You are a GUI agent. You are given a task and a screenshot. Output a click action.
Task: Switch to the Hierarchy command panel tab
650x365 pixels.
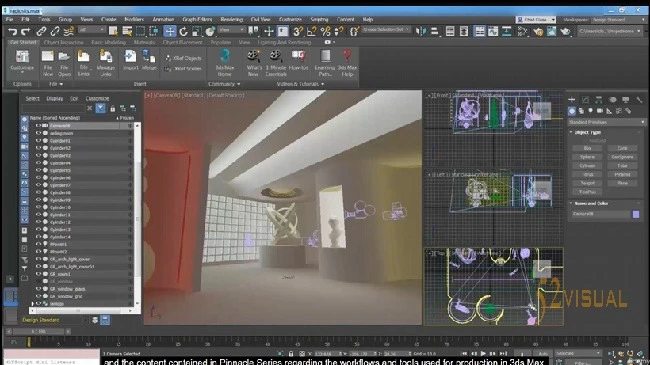click(599, 100)
